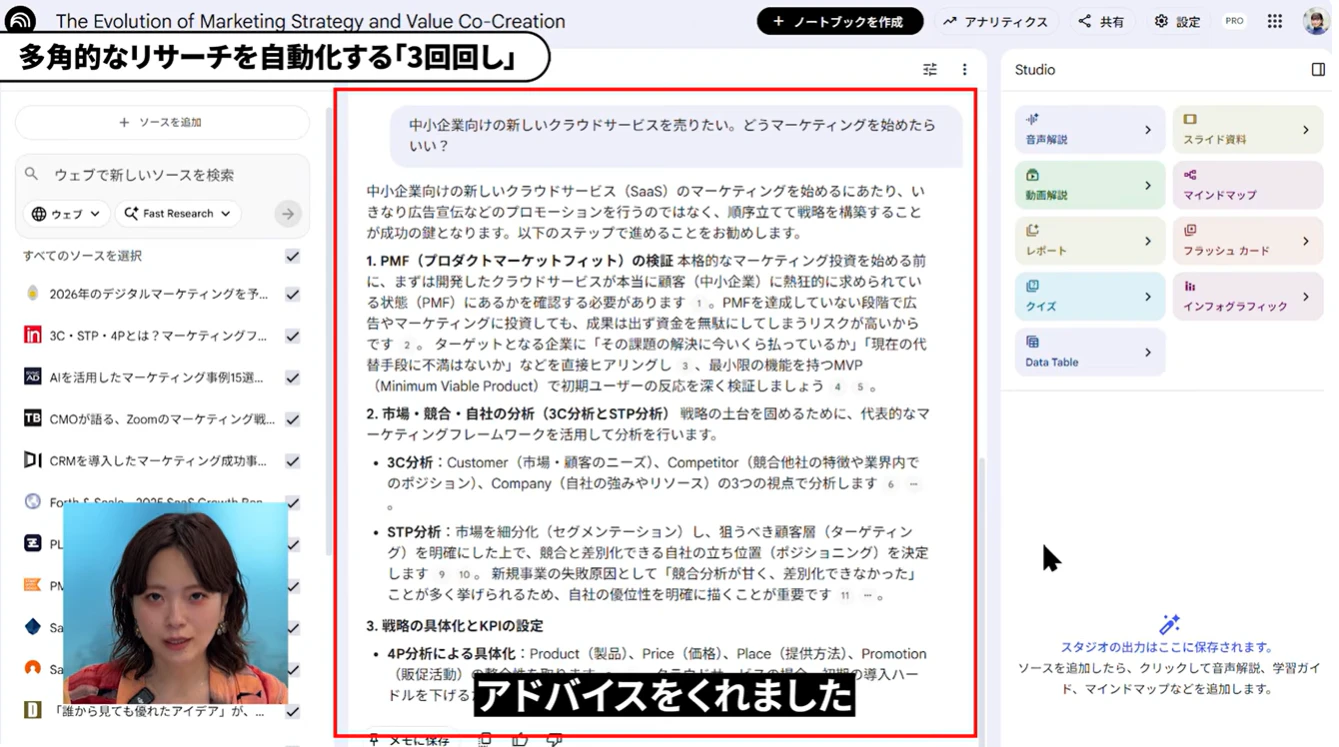Image resolution: width=1339 pixels, height=747 pixels.
Task: Uncheck the Forth & Scale source checkbox
Action: (293, 503)
